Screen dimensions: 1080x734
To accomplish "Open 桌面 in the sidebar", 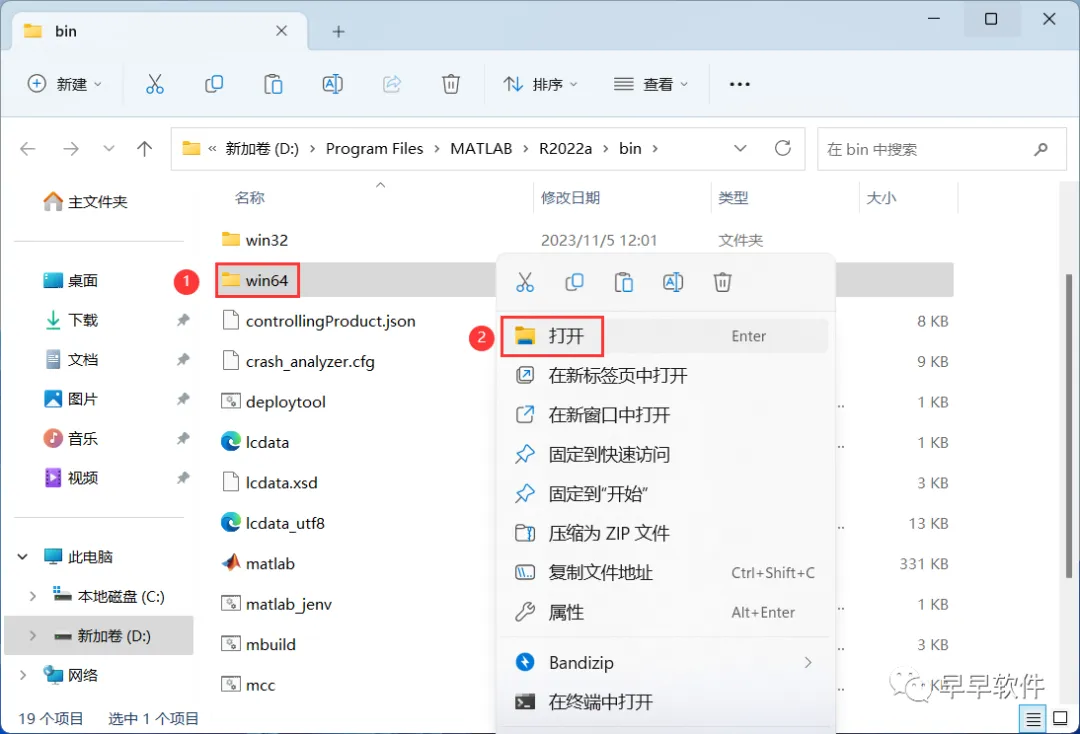I will coord(70,280).
